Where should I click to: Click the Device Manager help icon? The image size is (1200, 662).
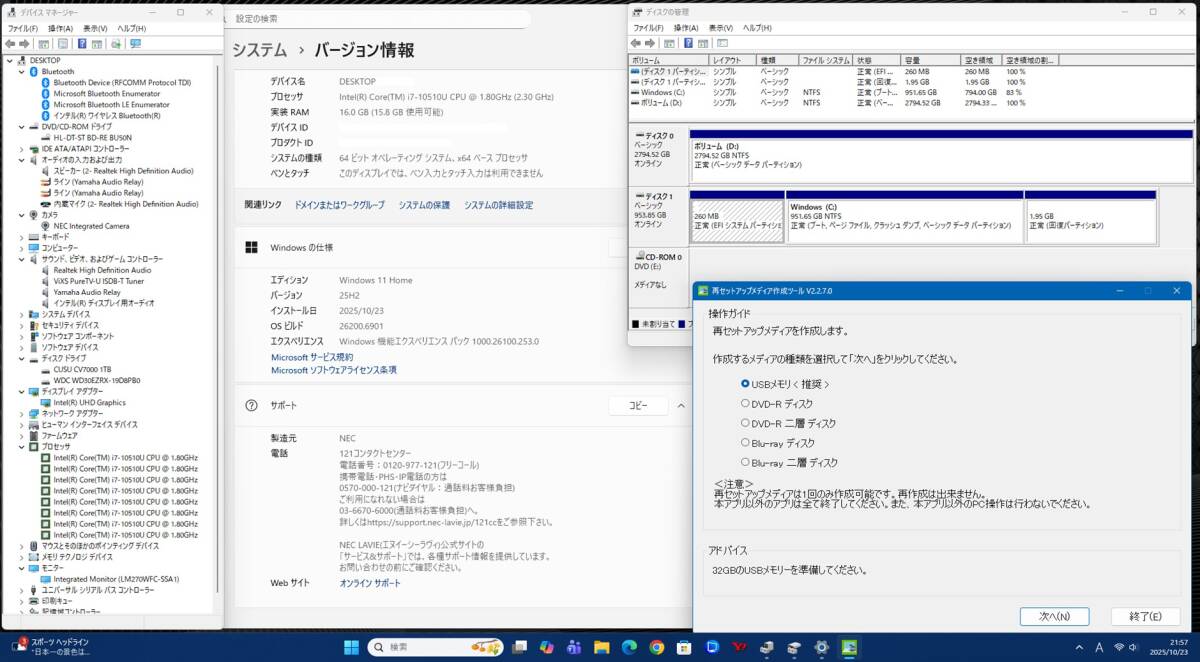pos(83,44)
